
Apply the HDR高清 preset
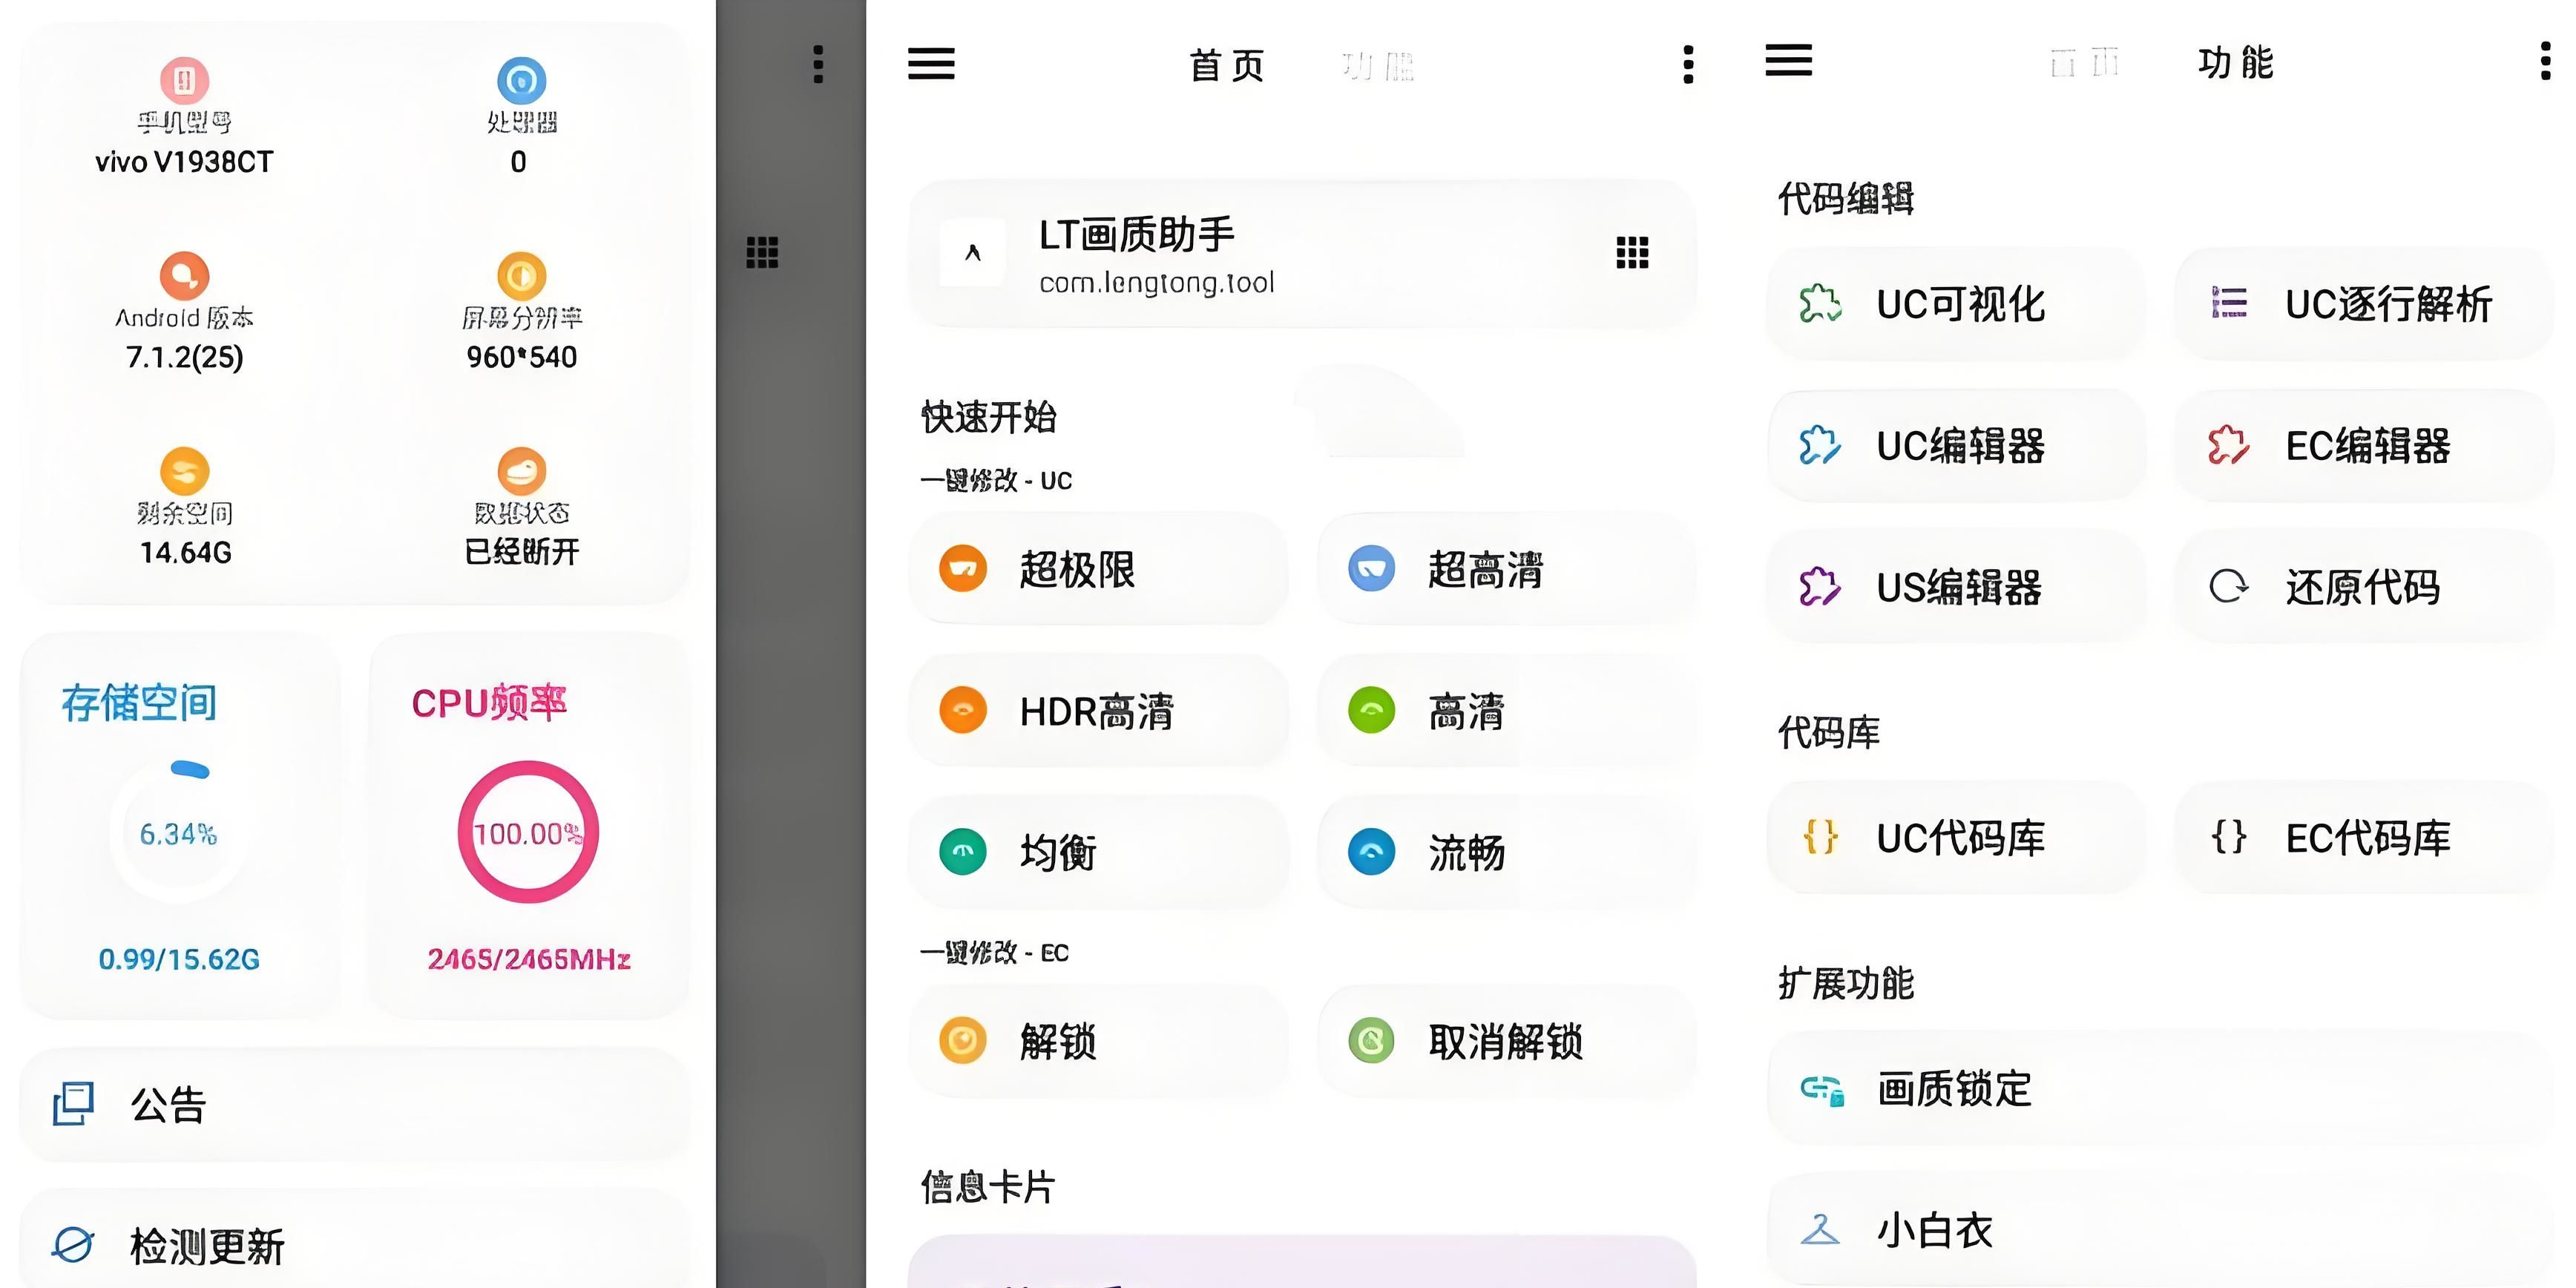coord(1098,711)
